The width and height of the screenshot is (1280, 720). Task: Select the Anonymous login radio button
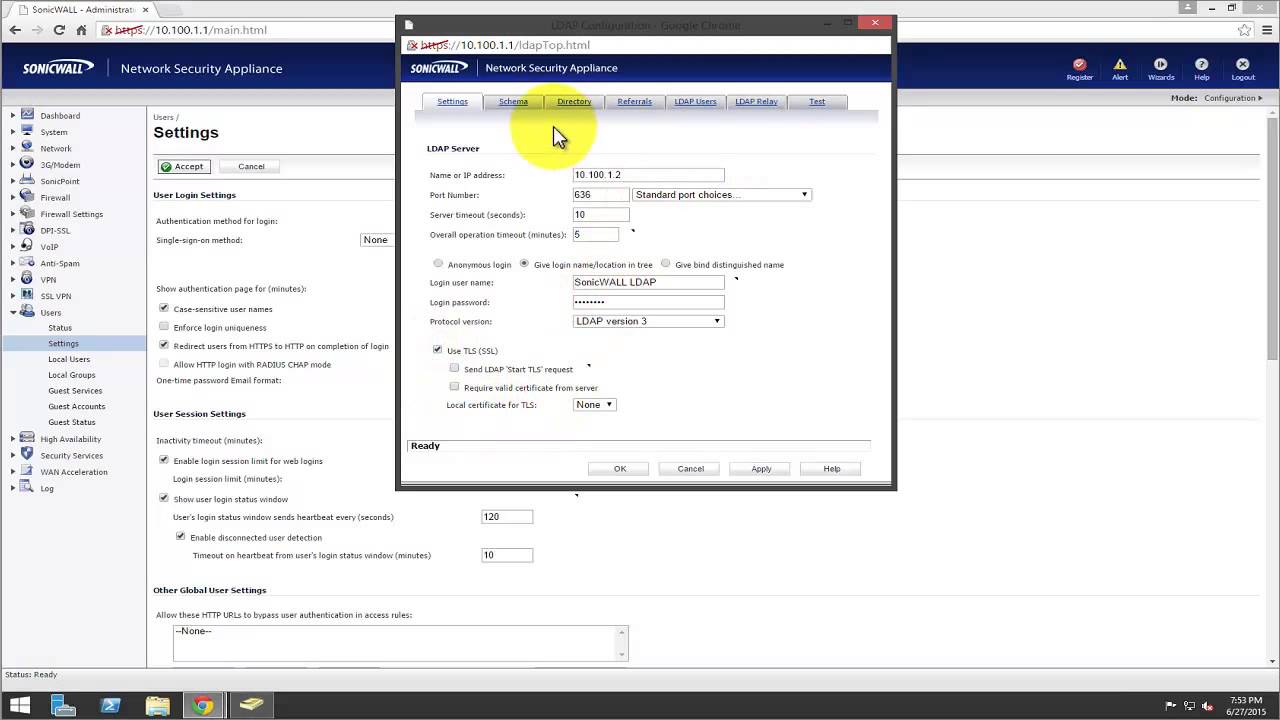(438, 264)
